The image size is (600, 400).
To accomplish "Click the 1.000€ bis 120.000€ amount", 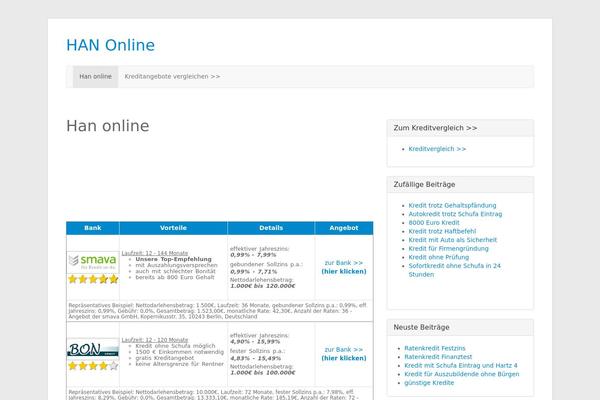I will click(262, 286).
